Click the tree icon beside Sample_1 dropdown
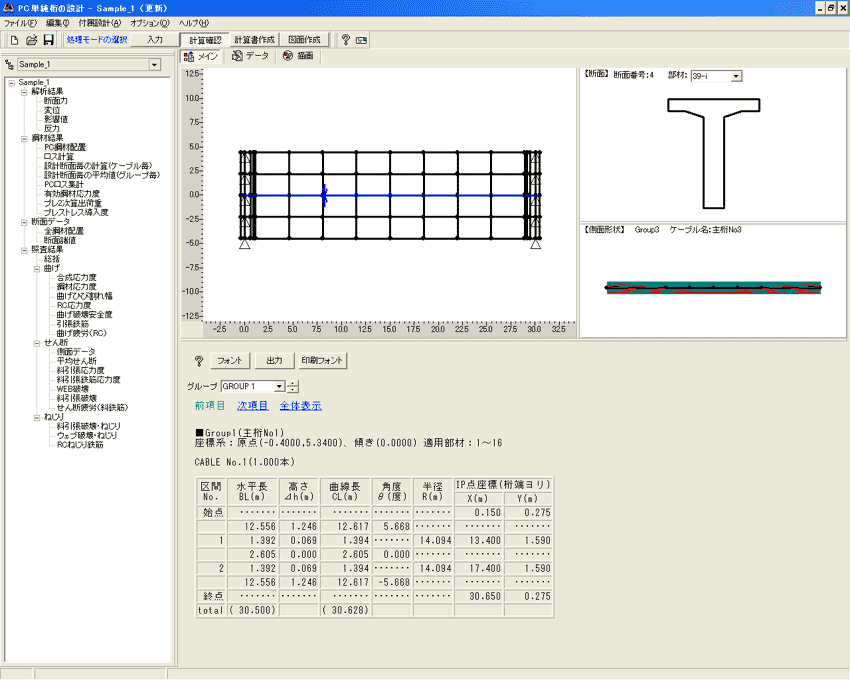This screenshot has height=680, width=850. coord(10,64)
